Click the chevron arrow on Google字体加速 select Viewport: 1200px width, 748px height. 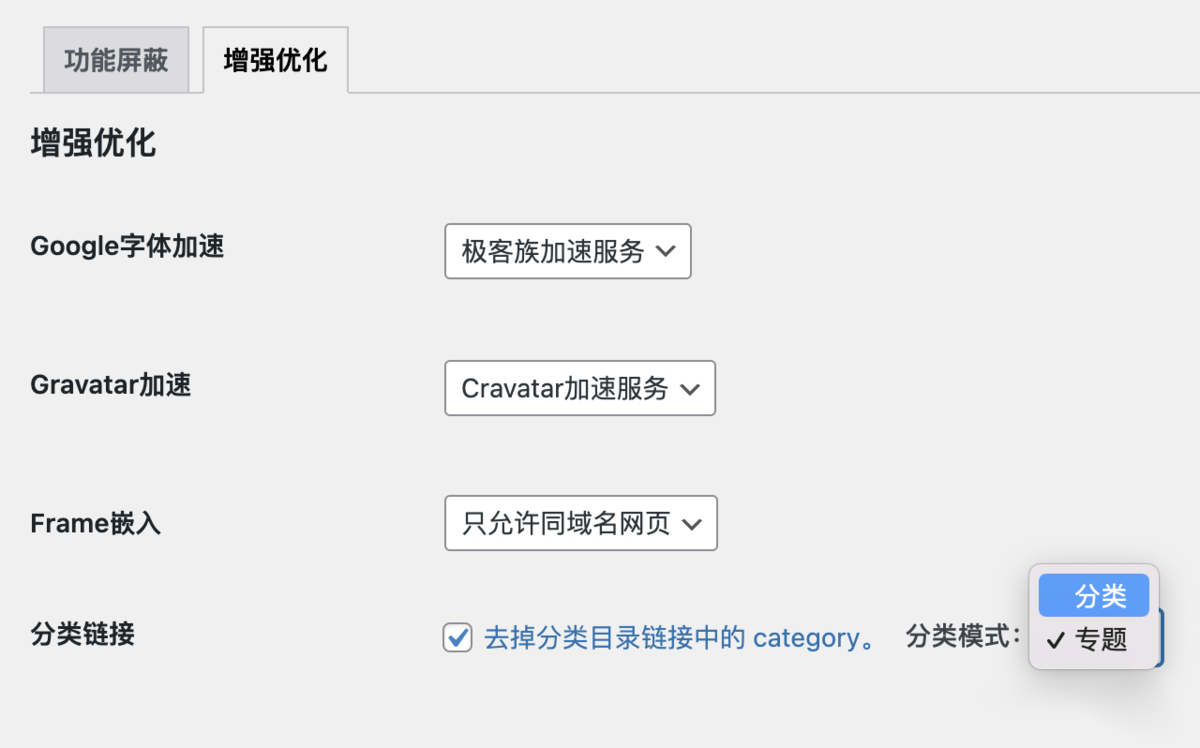pyautogui.click(x=666, y=251)
